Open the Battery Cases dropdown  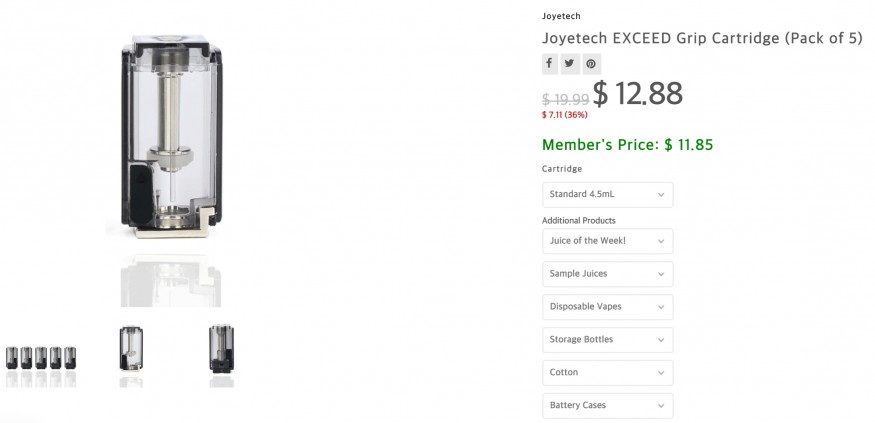coord(607,405)
